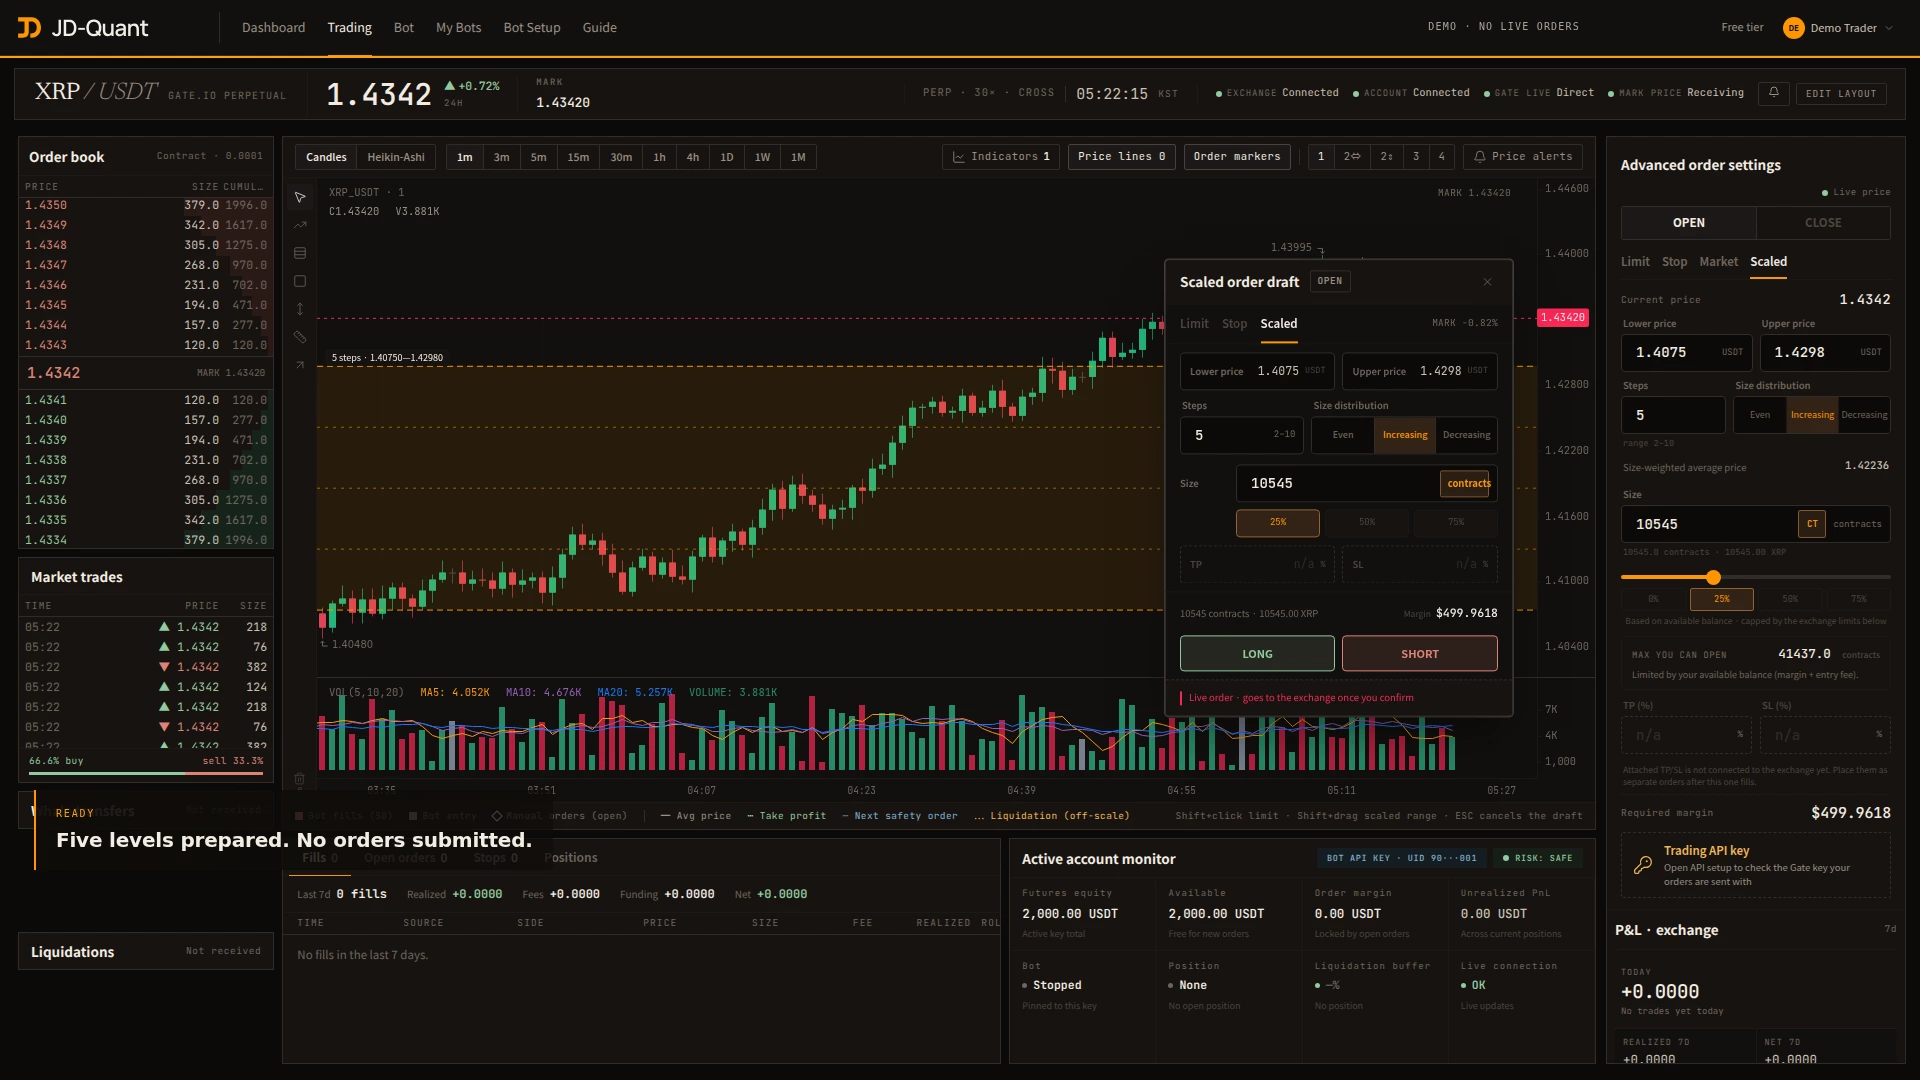Open the Price lines 0 menu
Screen dimensions: 1920x1080
point(1121,157)
